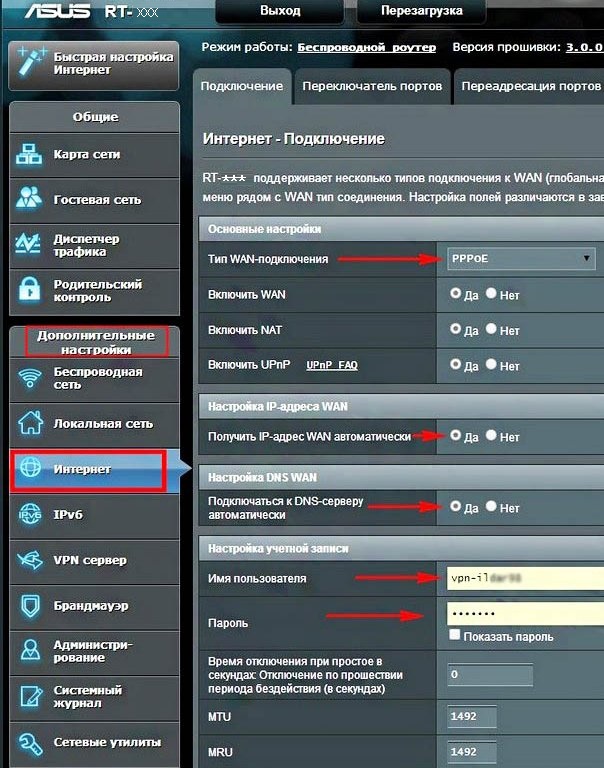Choose Нет for automatic DNS server connection
Screen dimensions: 604x768
pyautogui.click(x=491, y=506)
